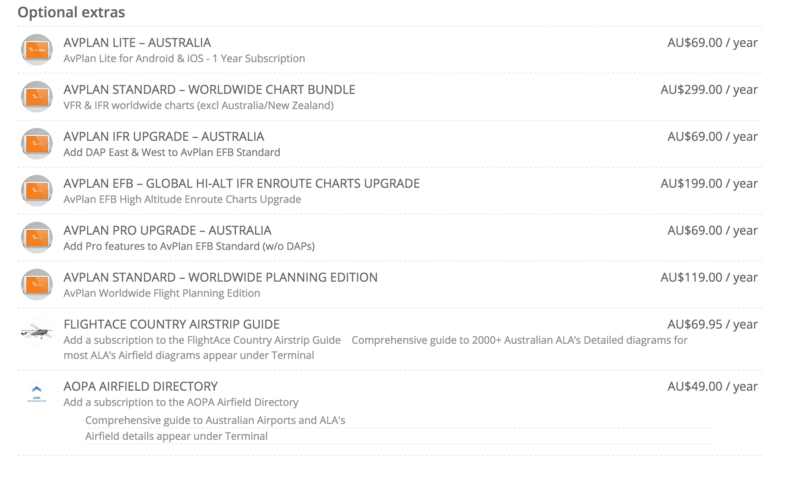Click the Worldwide Planning Edition tablet icon
800x481 pixels.
pyautogui.click(x=37, y=284)
